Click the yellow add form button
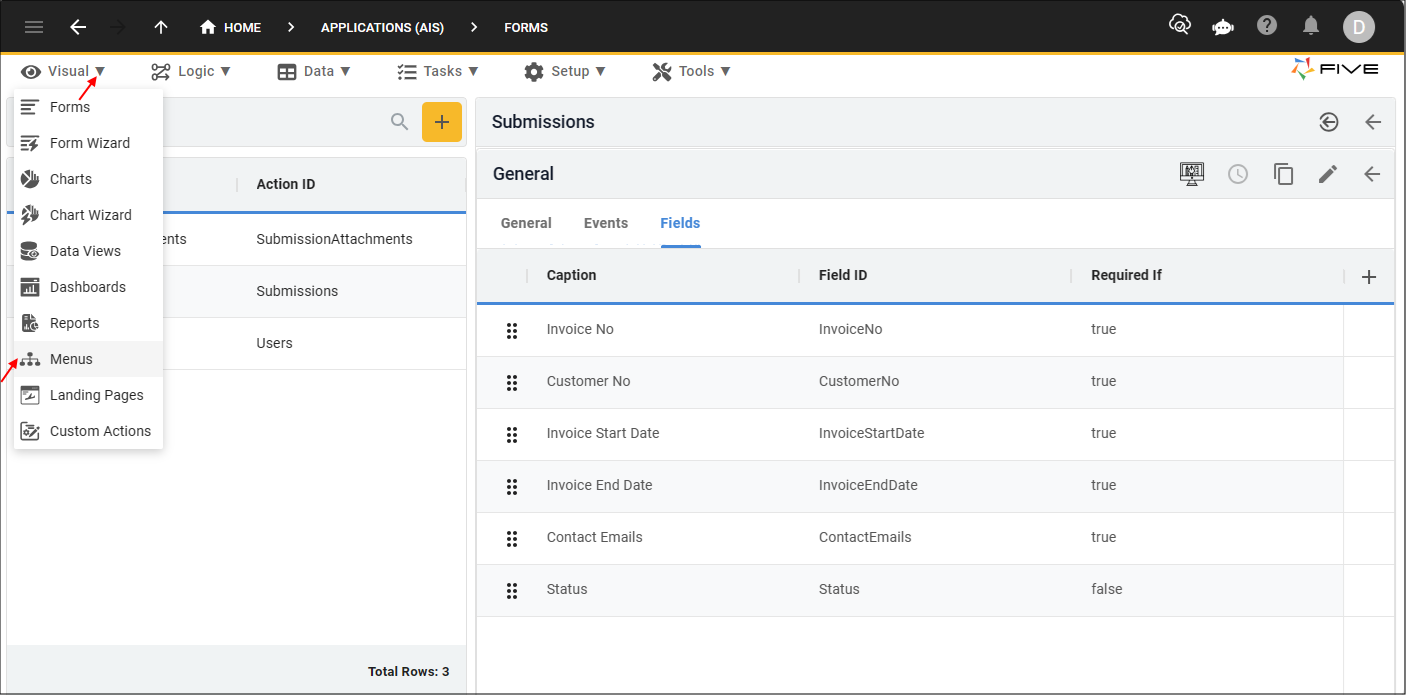Screen dimensions: 1406x695 [442, 122]
